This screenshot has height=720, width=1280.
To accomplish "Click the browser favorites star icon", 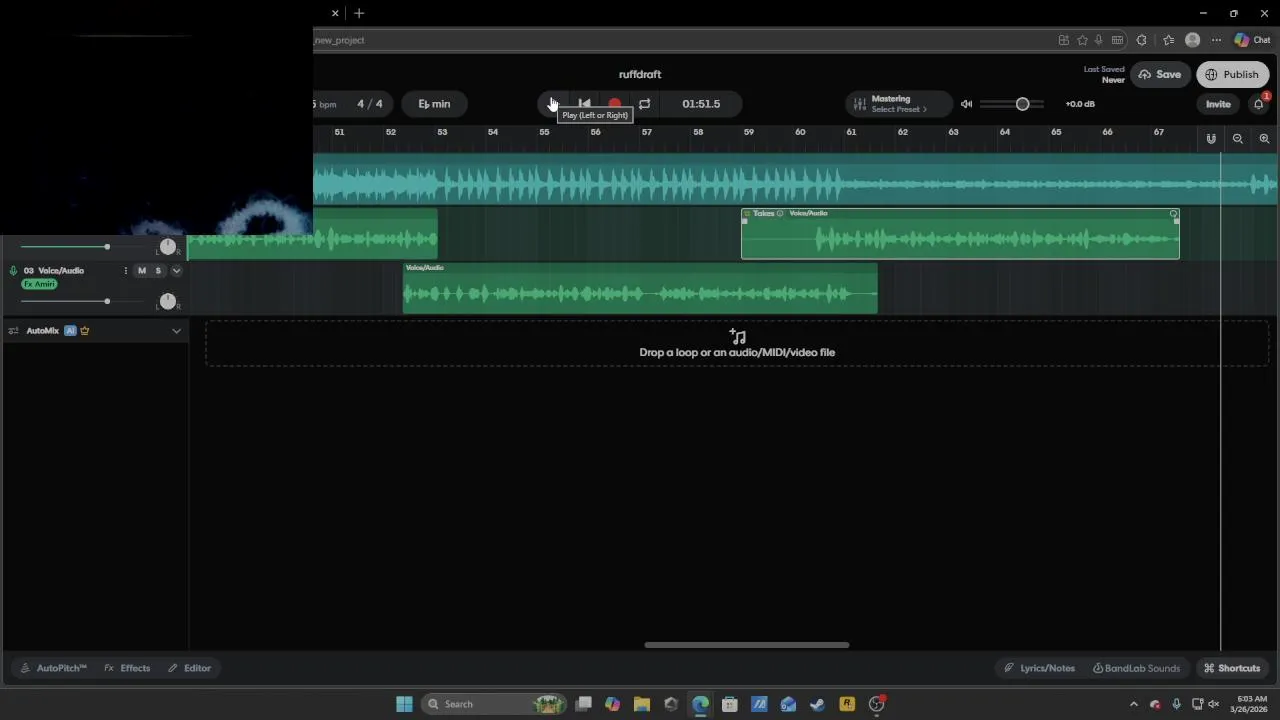I will [x=1082, y=40].
